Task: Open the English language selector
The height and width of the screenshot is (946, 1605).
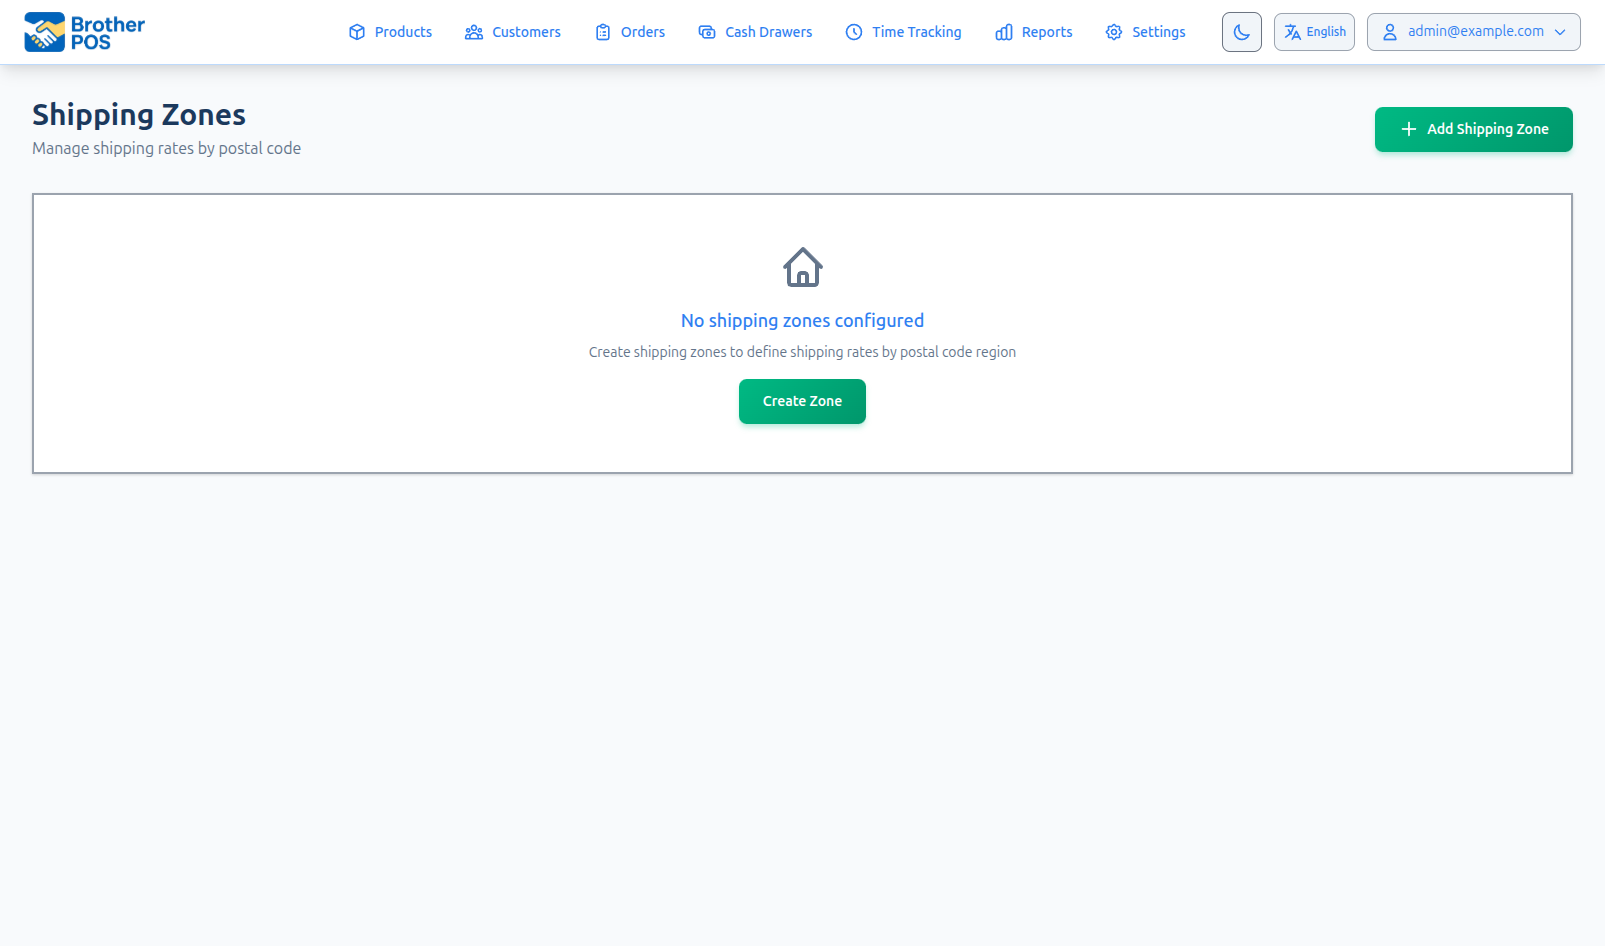Action: point(1314,32)
